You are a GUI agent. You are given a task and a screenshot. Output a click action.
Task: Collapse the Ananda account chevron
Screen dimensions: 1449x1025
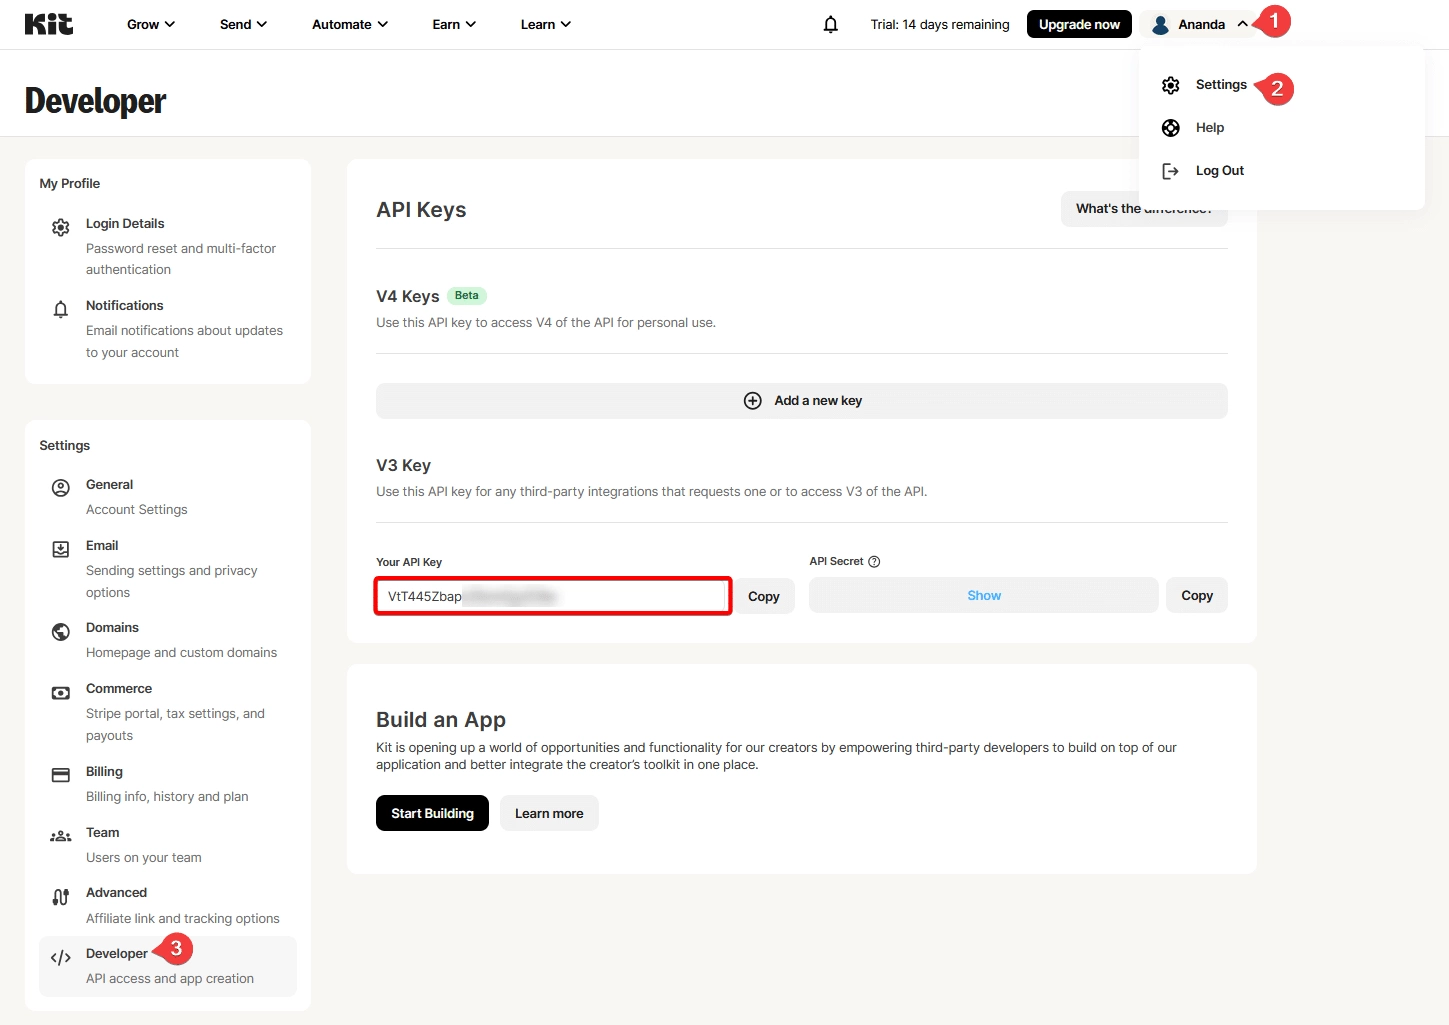pos(1242,23)
